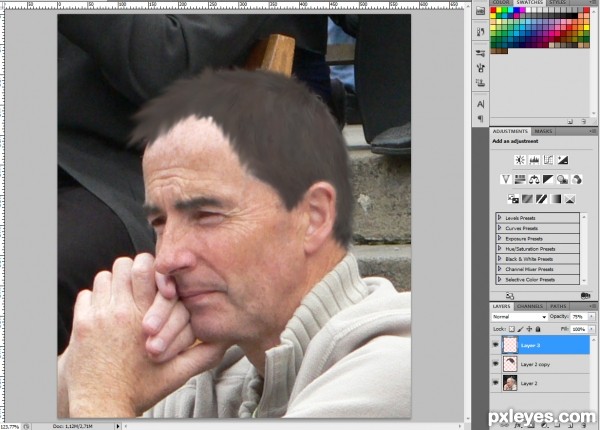Add a Black & White adjustment
Image resolution: width=600 pixels, height=430 pixels.
[548, 179]
